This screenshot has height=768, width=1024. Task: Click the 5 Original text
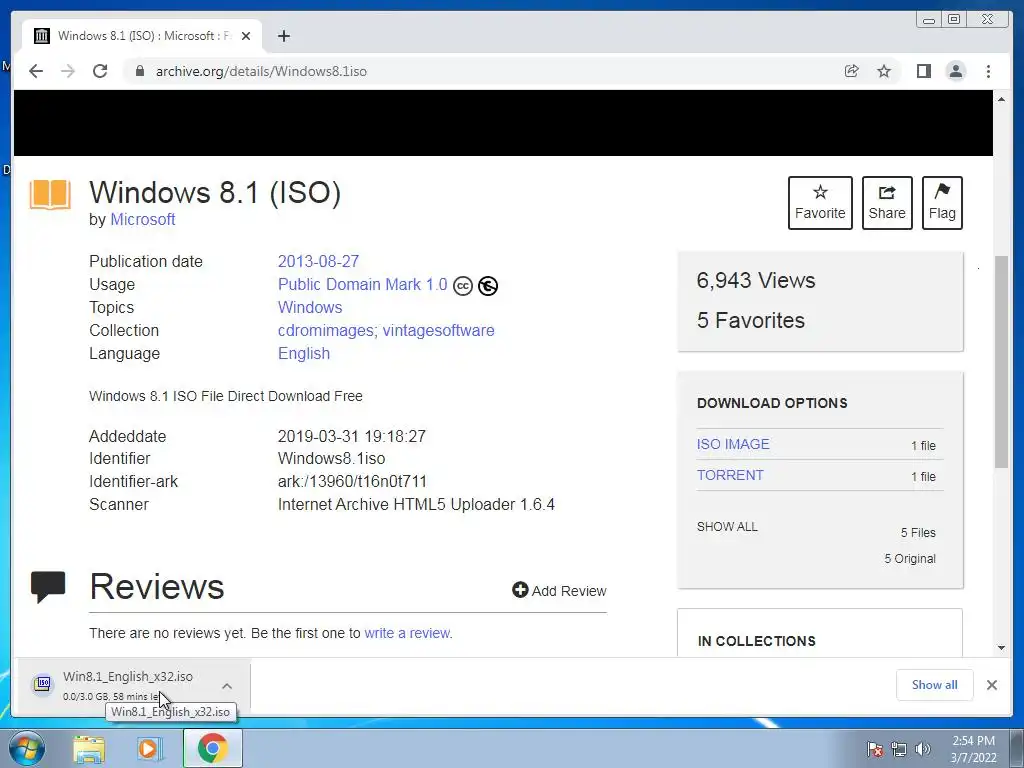click(x=910, y=559)
